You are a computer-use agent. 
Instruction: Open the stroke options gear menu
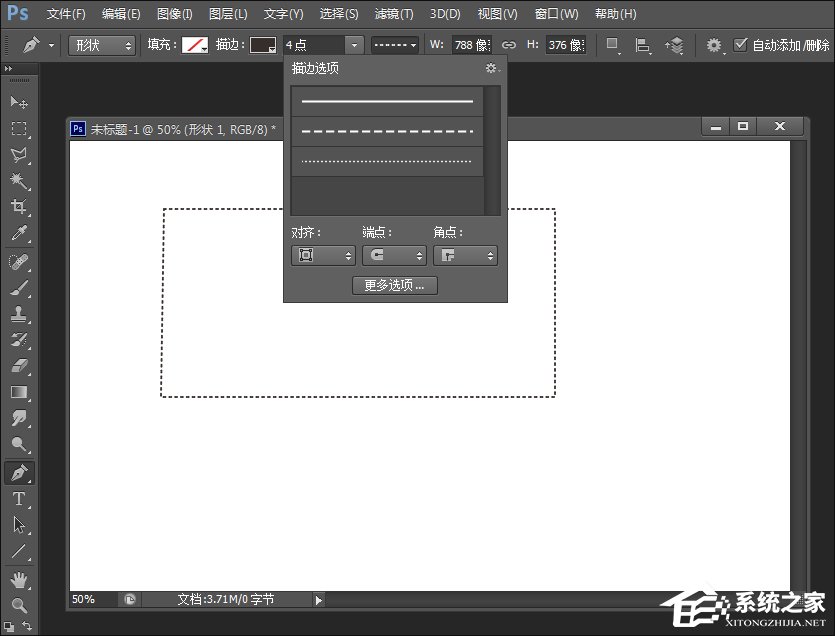click(x=491, y=69)
